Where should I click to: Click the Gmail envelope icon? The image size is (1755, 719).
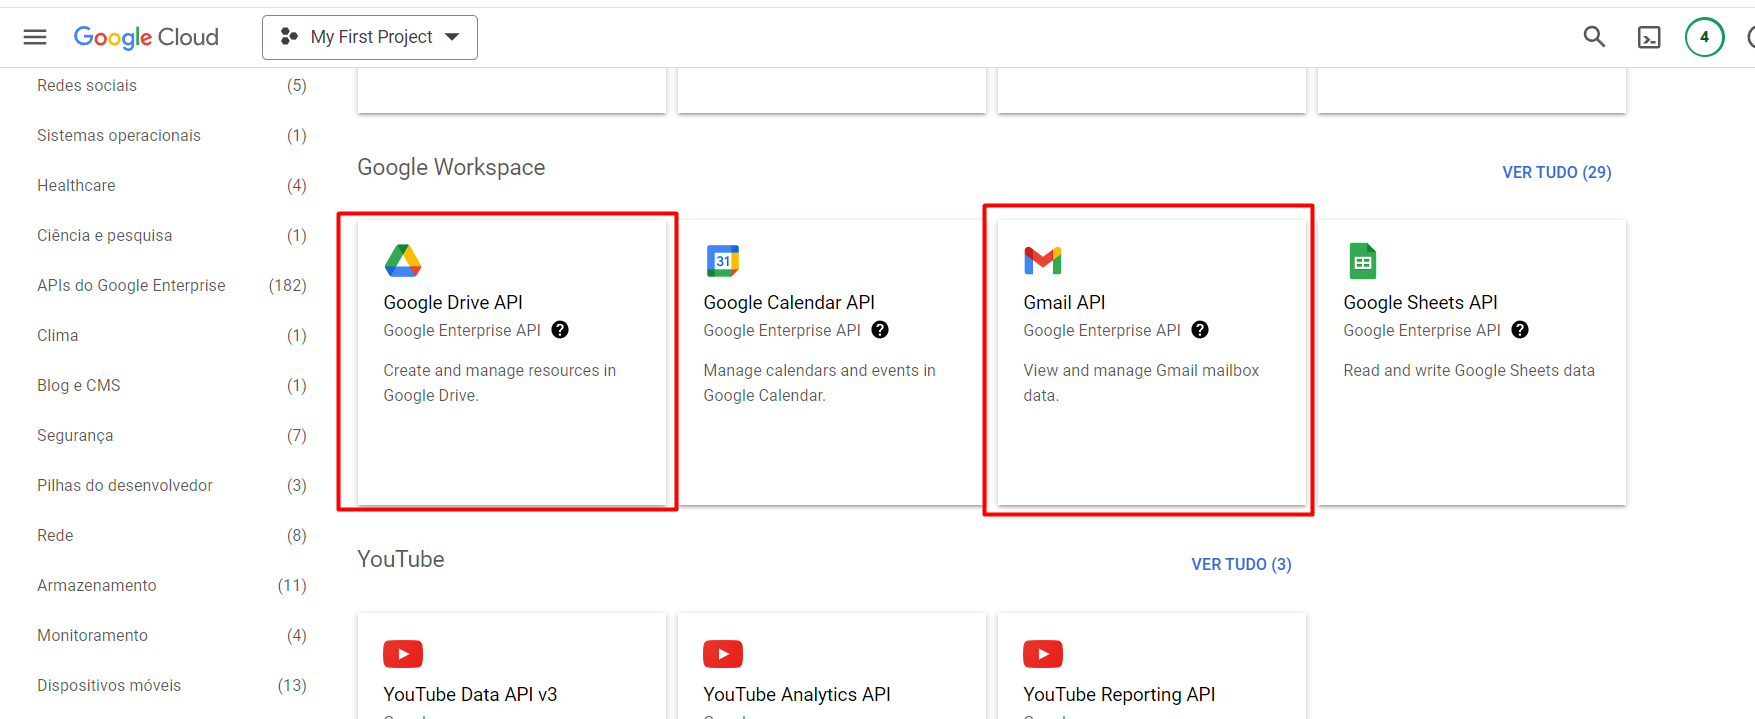pos(1043,260)
